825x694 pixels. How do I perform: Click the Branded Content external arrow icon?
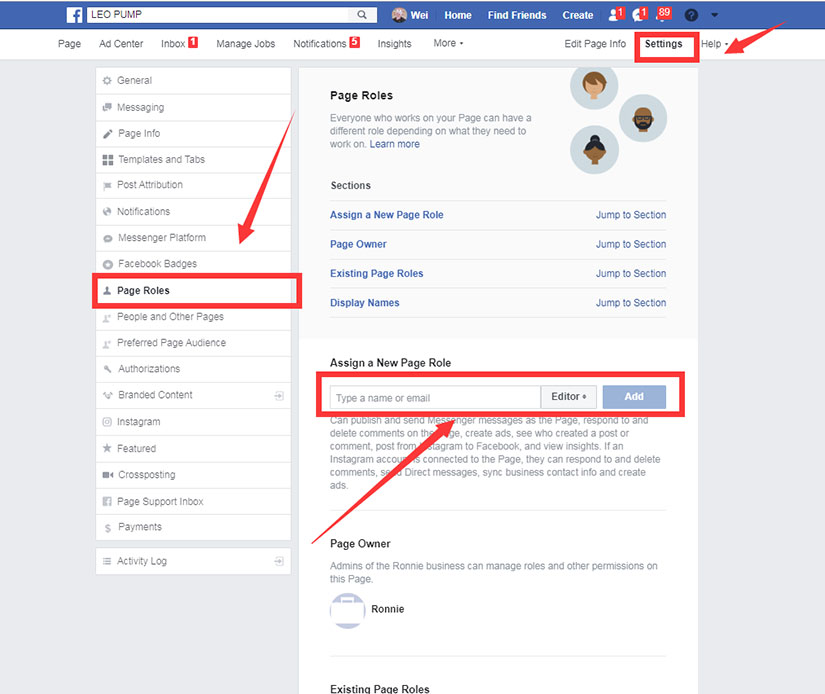pos(279,396)
